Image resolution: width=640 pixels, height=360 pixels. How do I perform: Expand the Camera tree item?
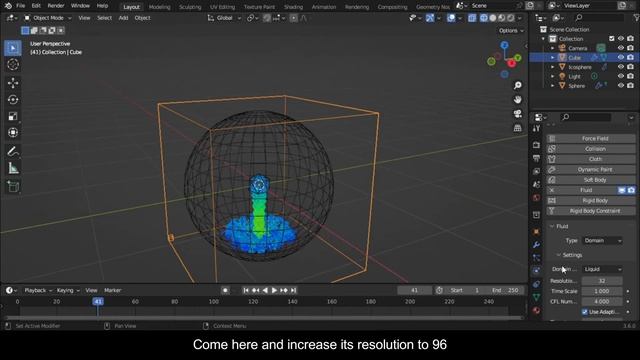(x=552, y=48)
